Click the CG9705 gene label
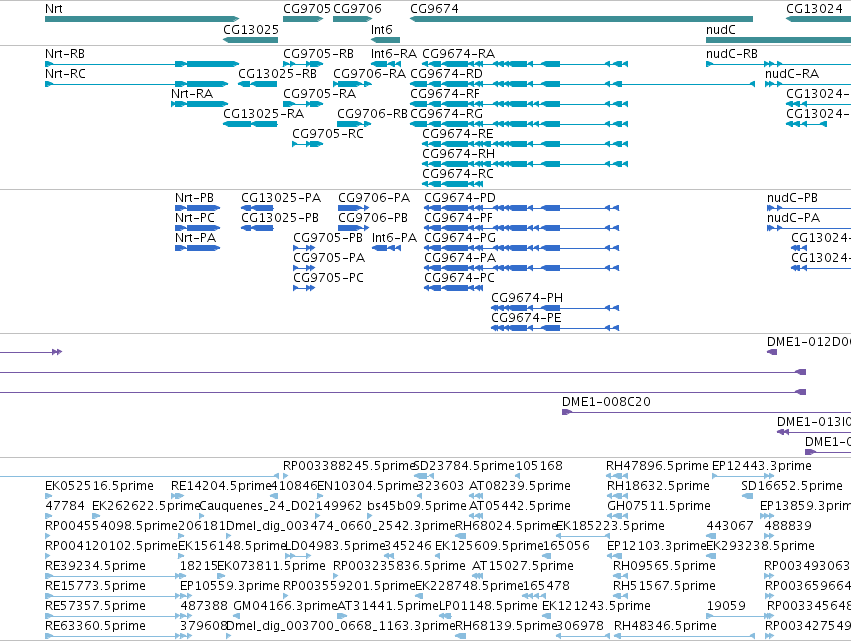 click(x=307, y=9)
